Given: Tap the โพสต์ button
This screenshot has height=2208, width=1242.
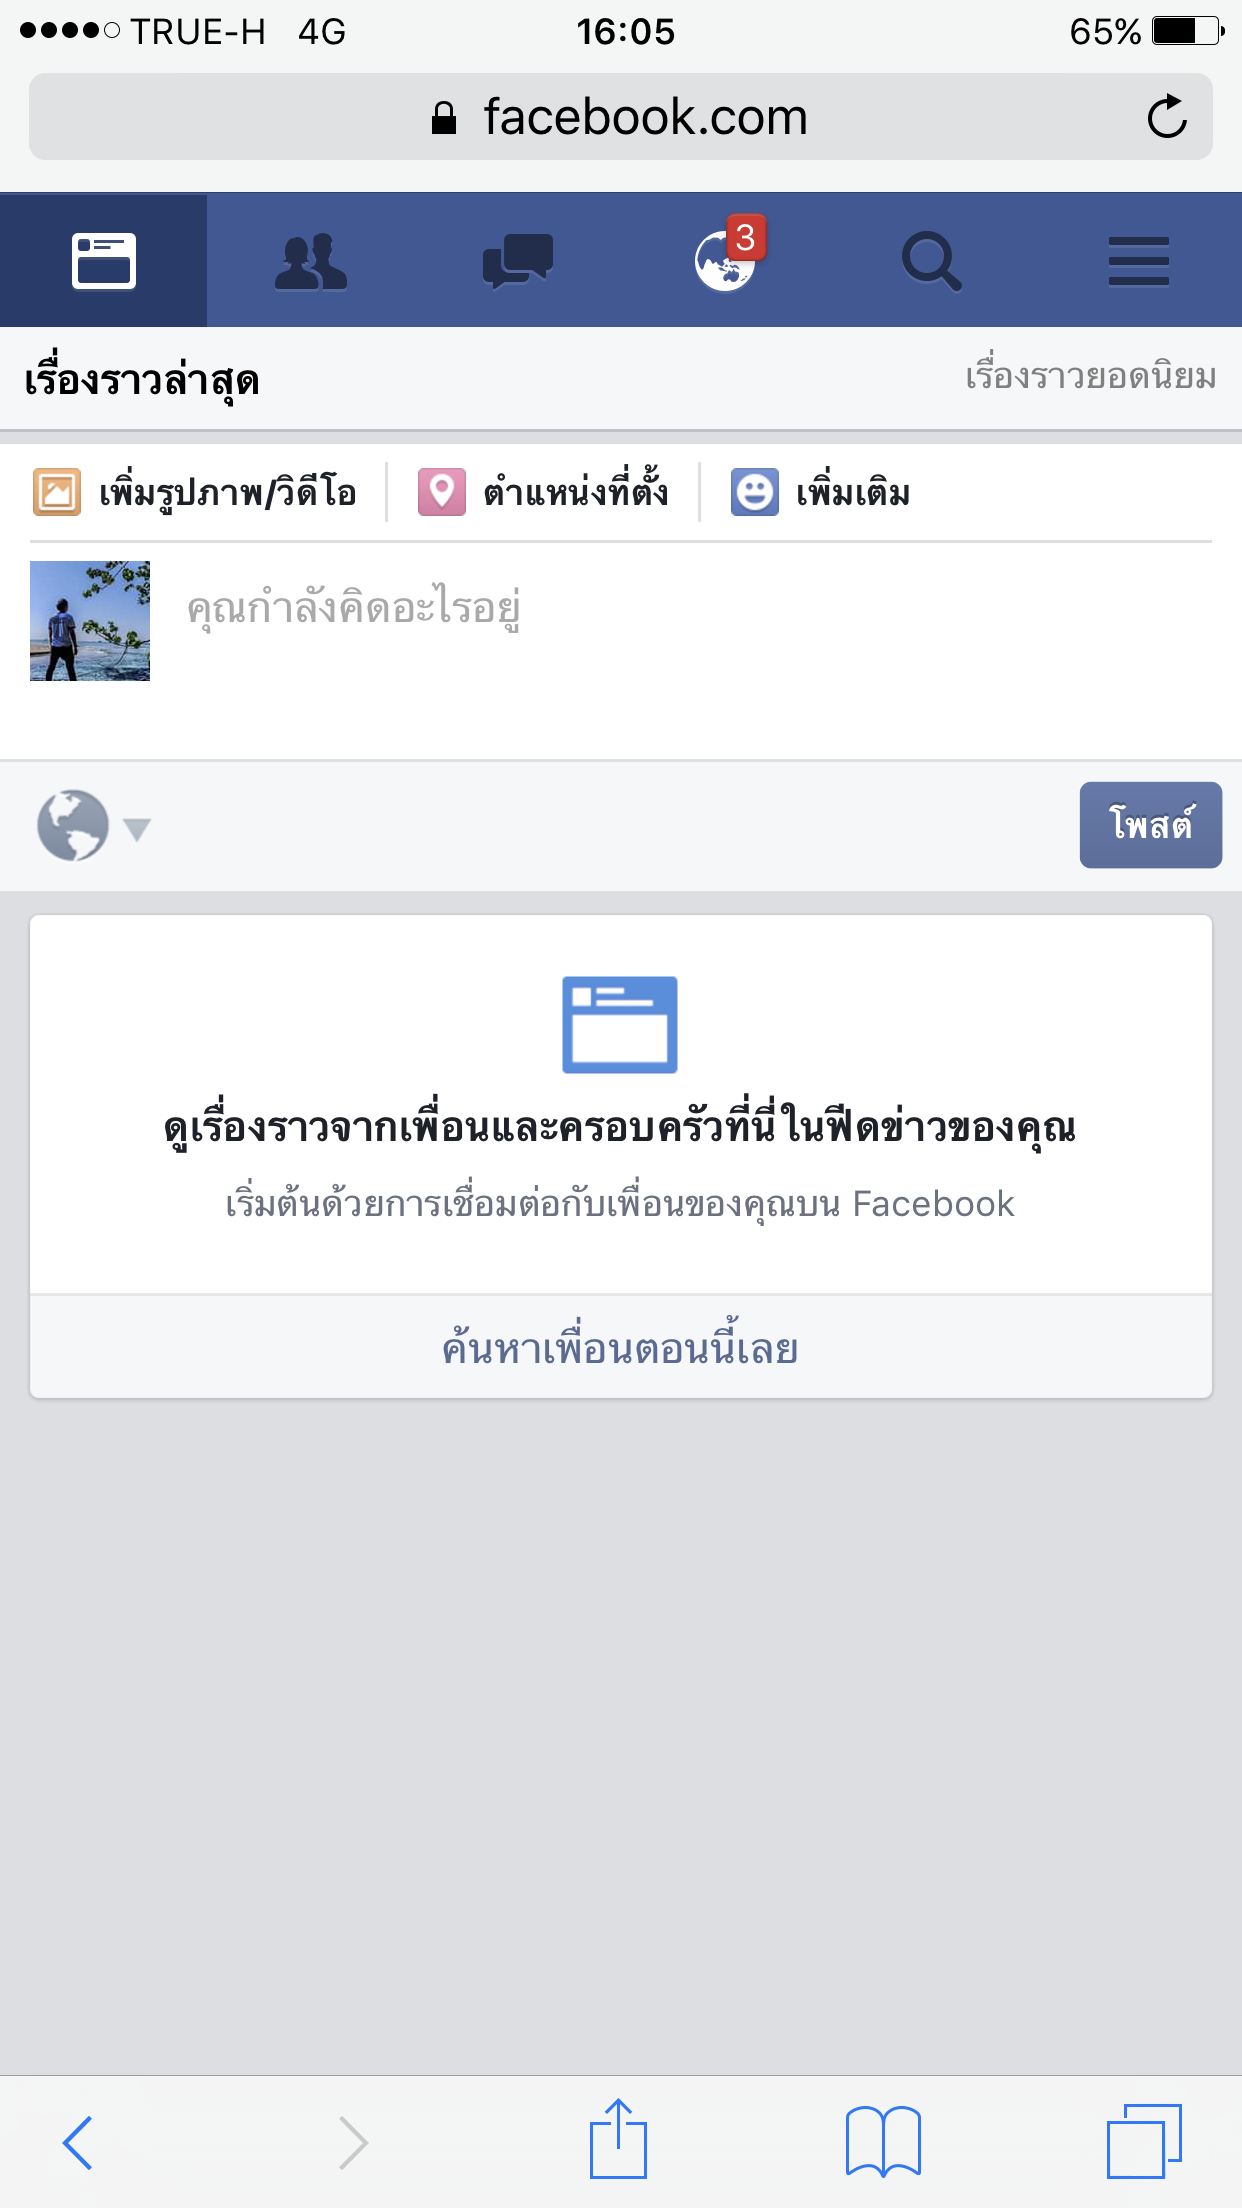Looking at the screenshot, I should coord(1150,825).
